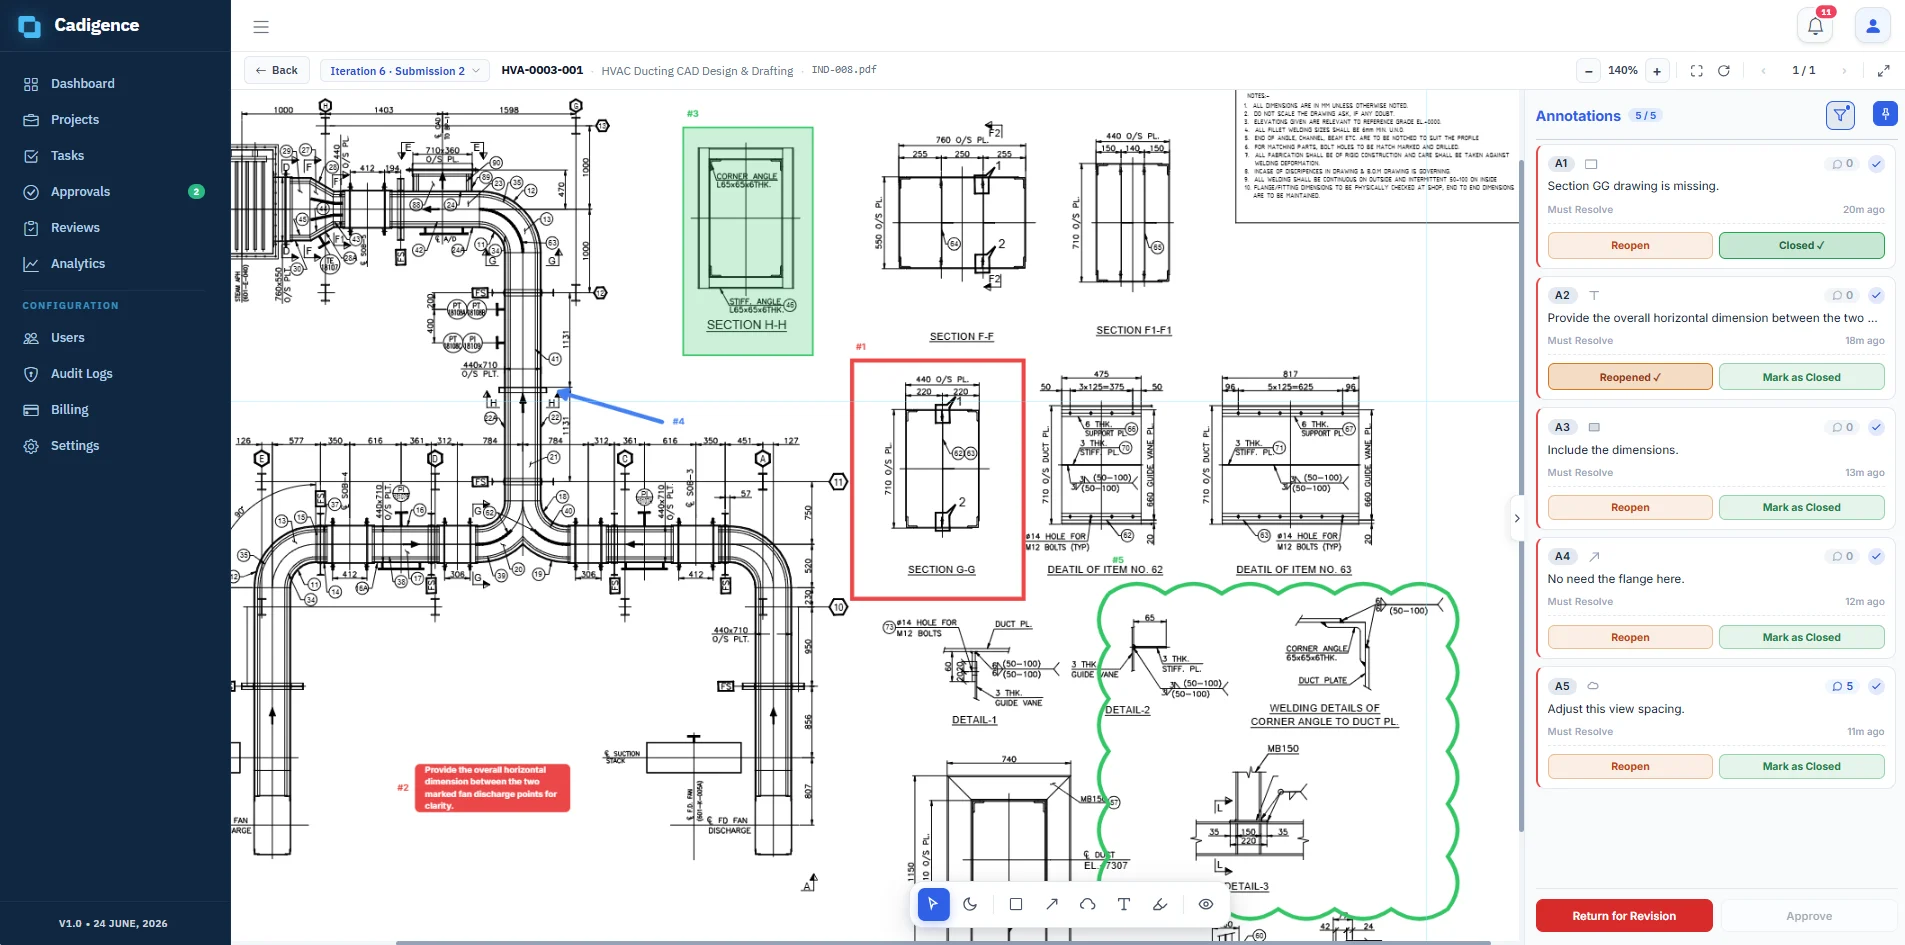Screen dimensions: 1905x945
Task: Zoom in with the plus button
Action: [x=1657, y=71]
